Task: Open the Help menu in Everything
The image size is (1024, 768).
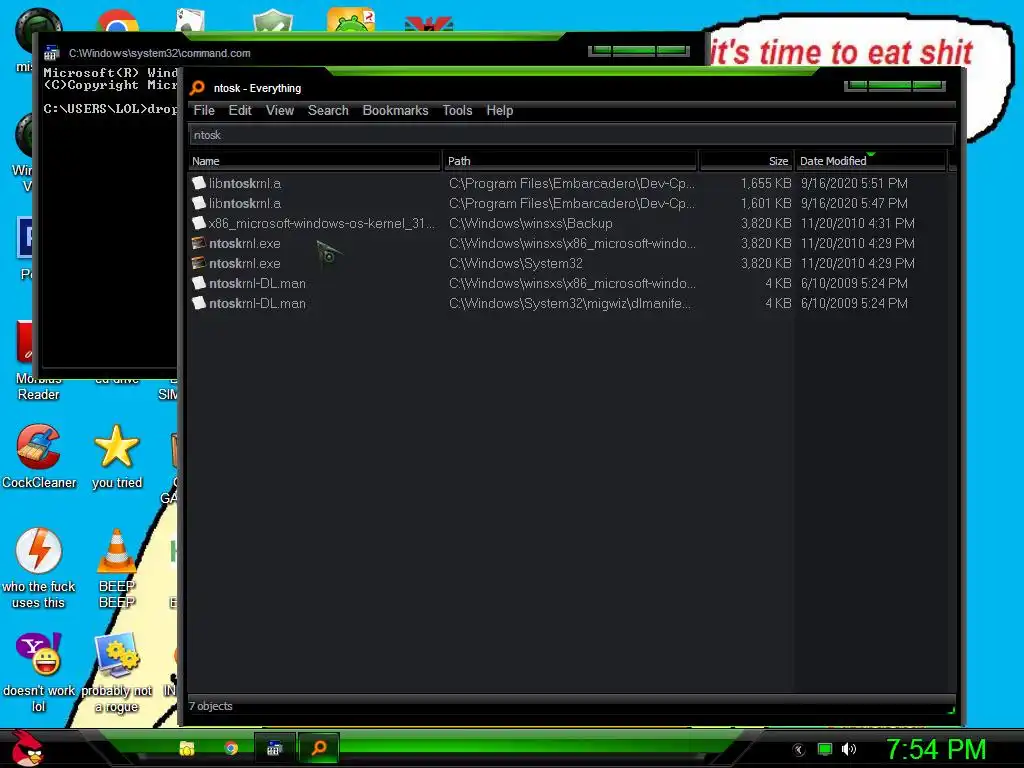Action: coord(500,110)
